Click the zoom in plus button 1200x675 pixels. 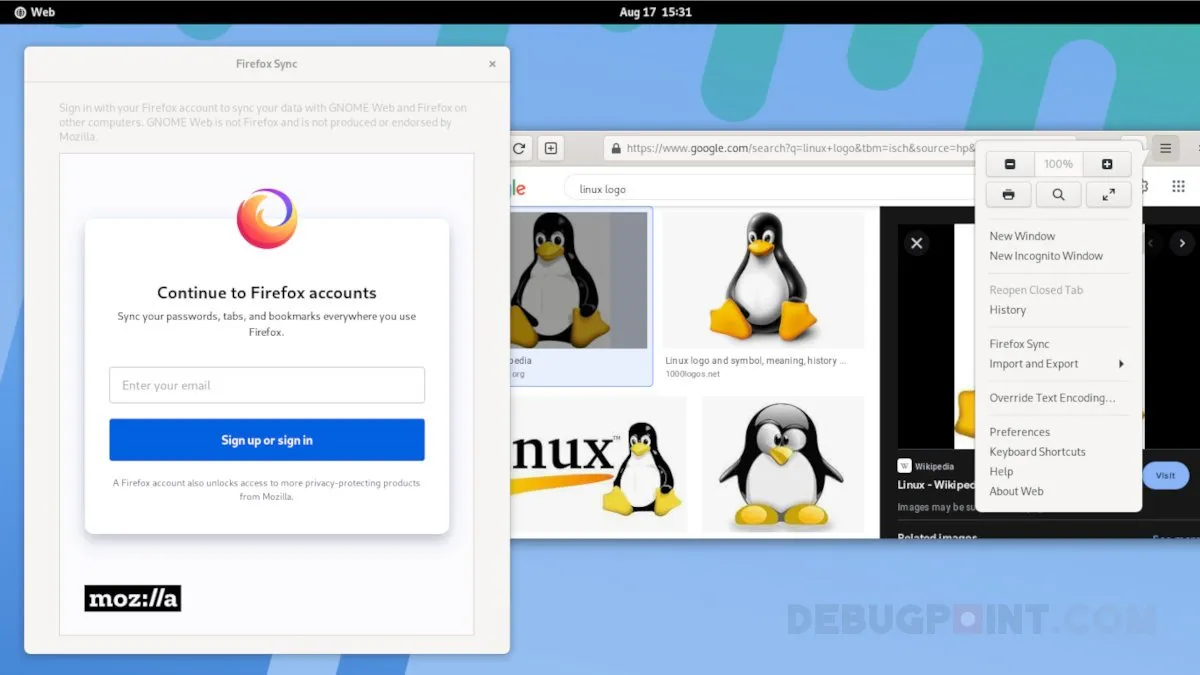pos(1107,164)
